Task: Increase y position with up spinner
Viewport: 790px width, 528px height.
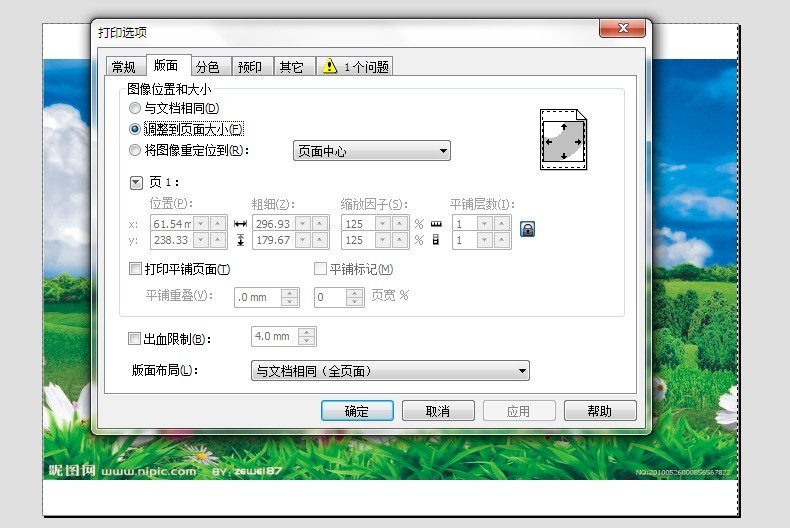Action: [x=217, y=240]
